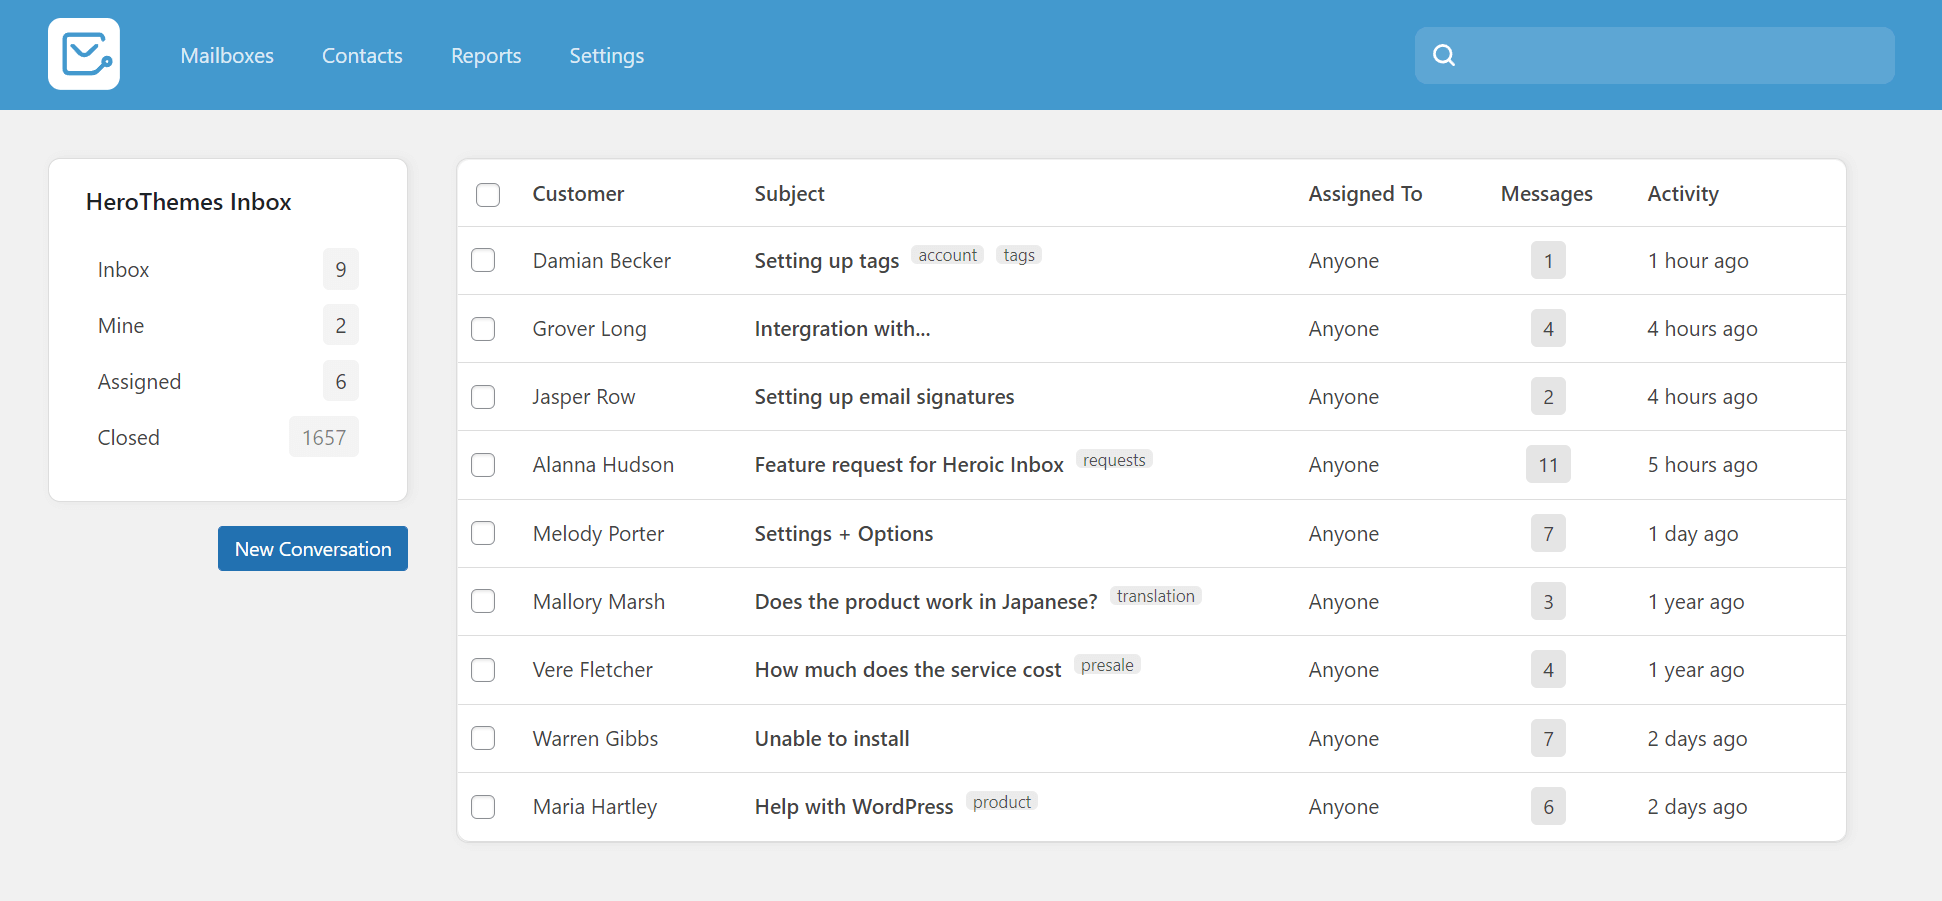Viewport: 1942px width, 901px height.
Task: Open the Mailboxes menu
Action: 226,55
